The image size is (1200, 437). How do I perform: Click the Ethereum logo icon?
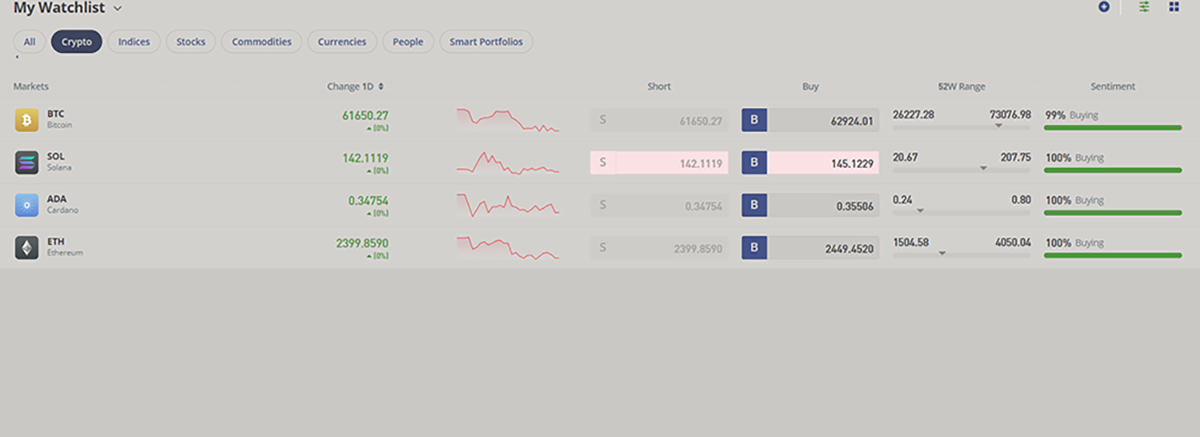tap(26, 248)
